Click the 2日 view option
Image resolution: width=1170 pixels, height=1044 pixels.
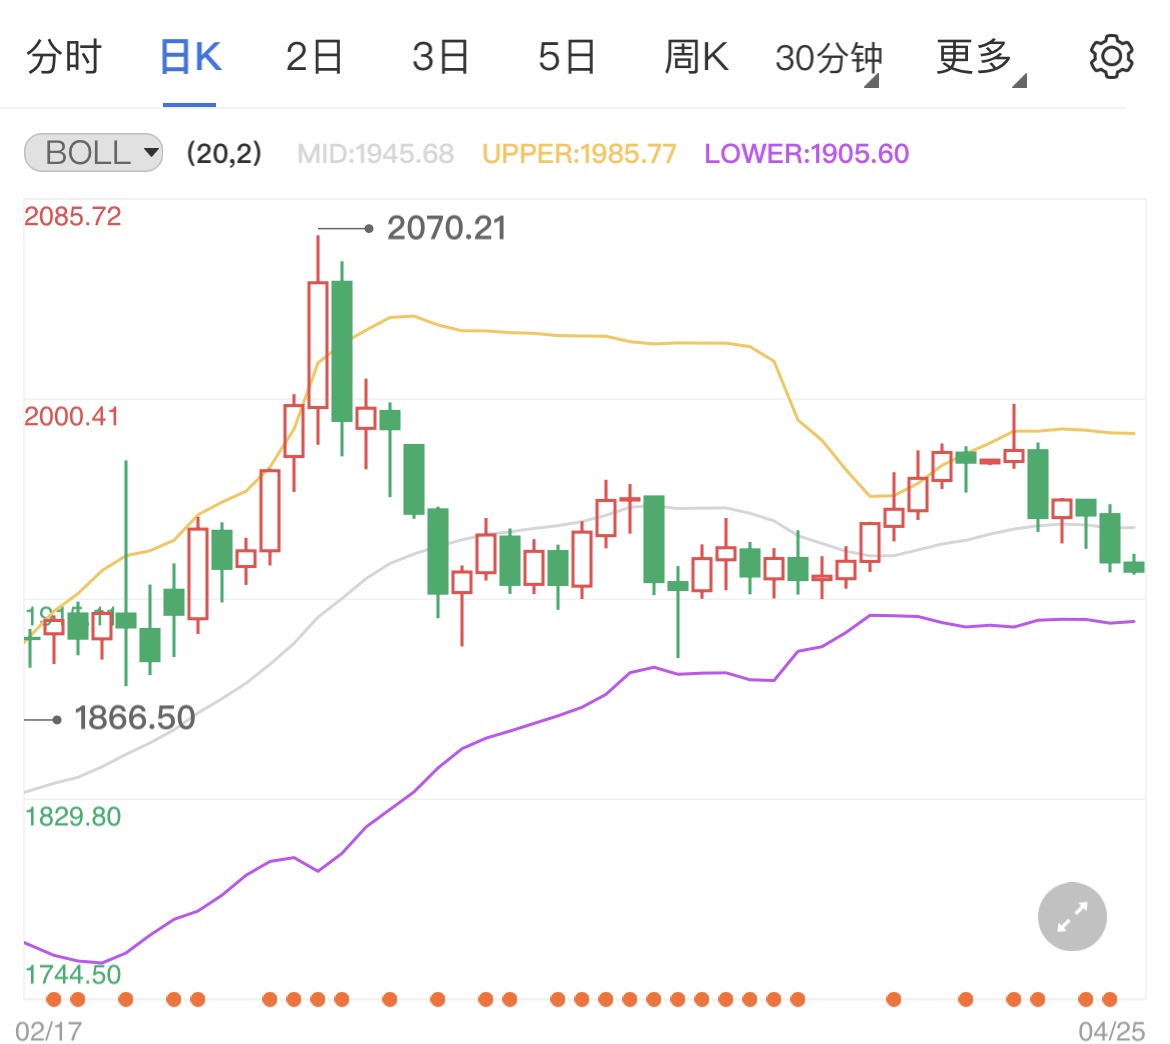pyautogui.click(x=314, y=56)
